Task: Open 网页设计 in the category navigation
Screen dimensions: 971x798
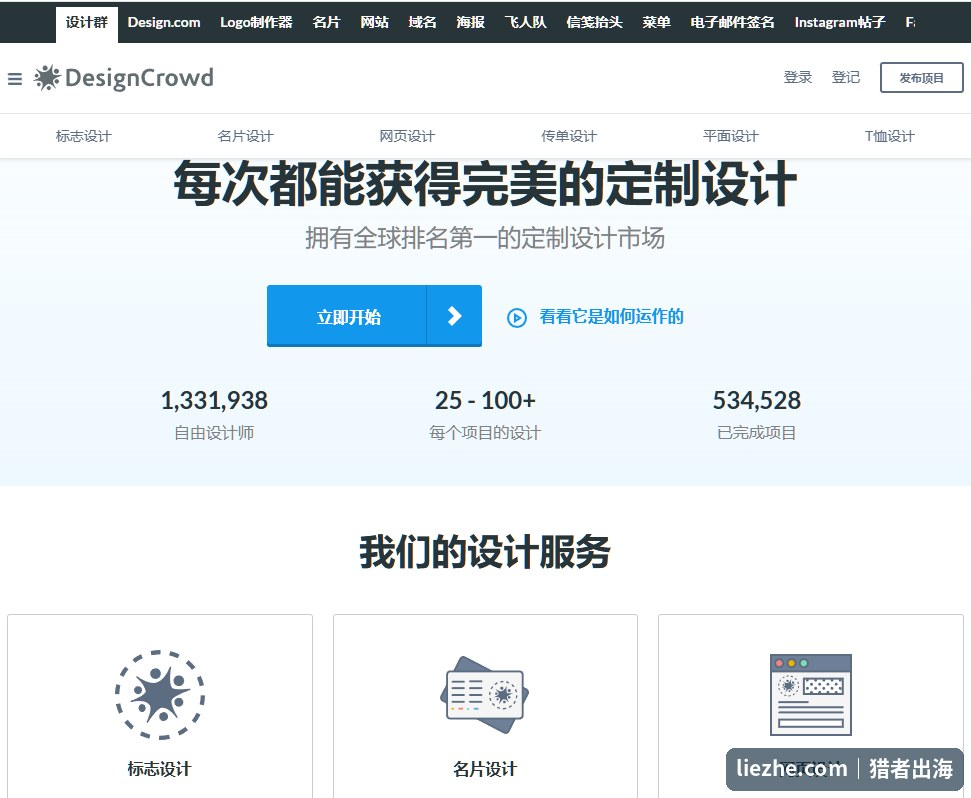Action: coord(407,136)
